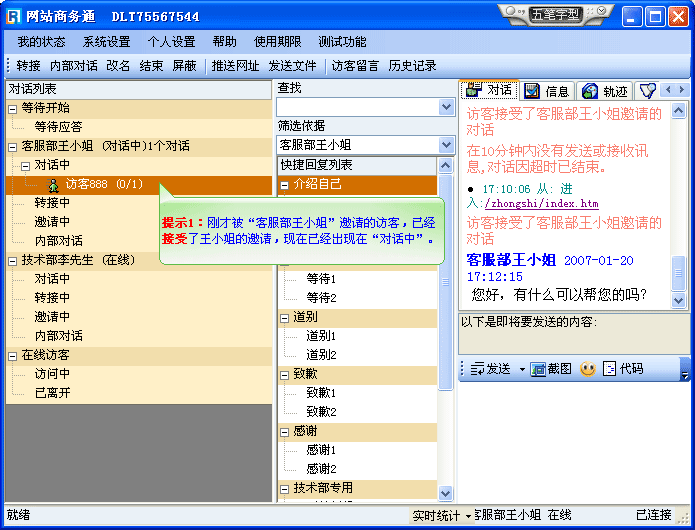Screen dimensions: 695x530
Task: Click the 历史记录 toolbar button
Action: click(412, 66)
